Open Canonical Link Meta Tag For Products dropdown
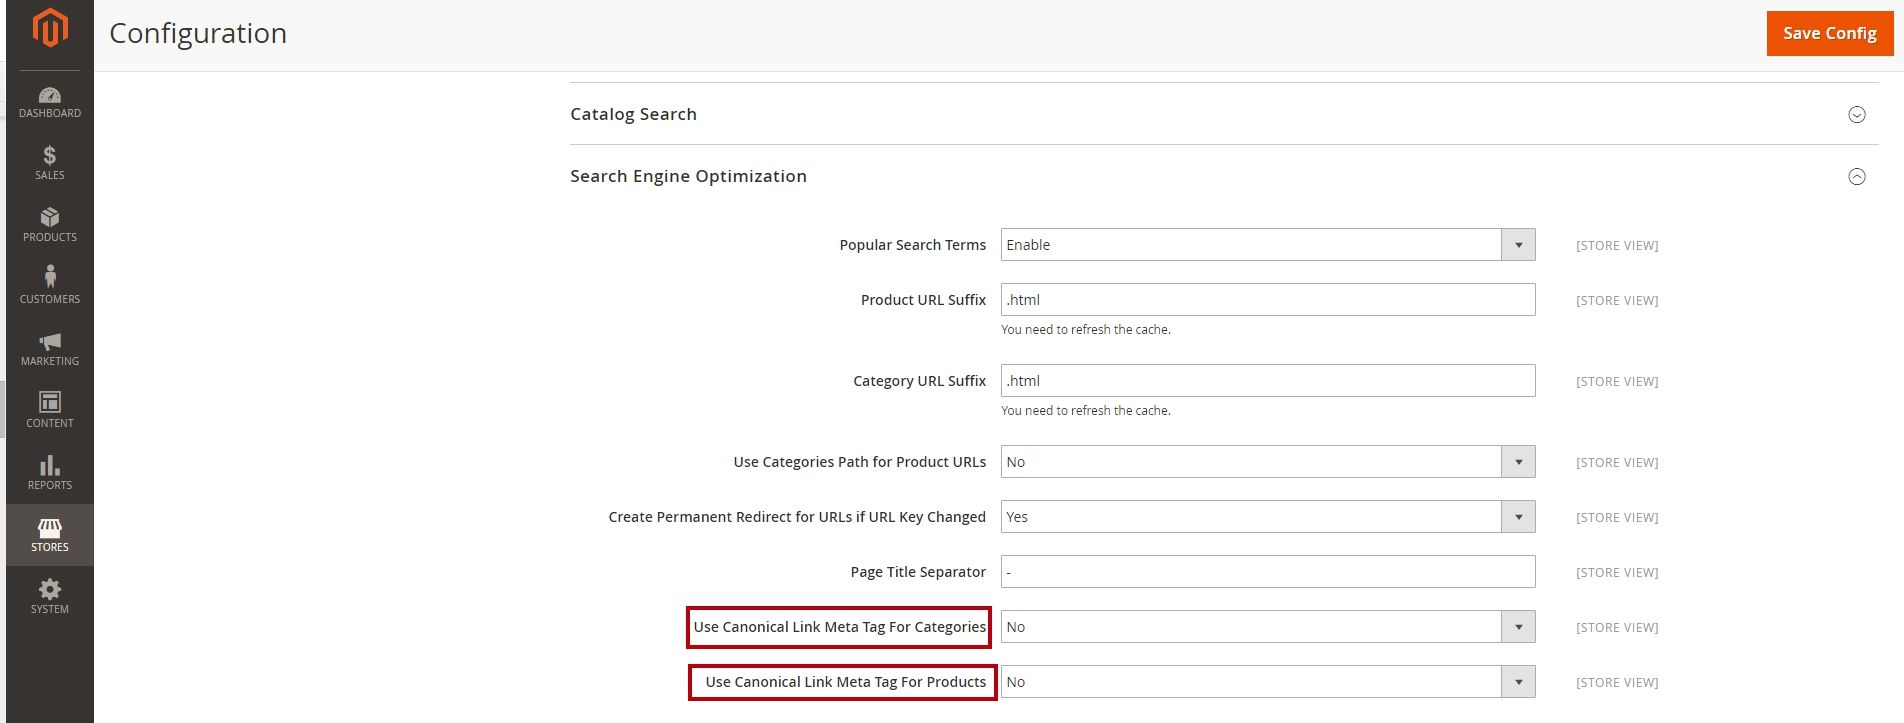This screenshot has width=1904, height=723. pyautogui.click(x=1267, y=682)
